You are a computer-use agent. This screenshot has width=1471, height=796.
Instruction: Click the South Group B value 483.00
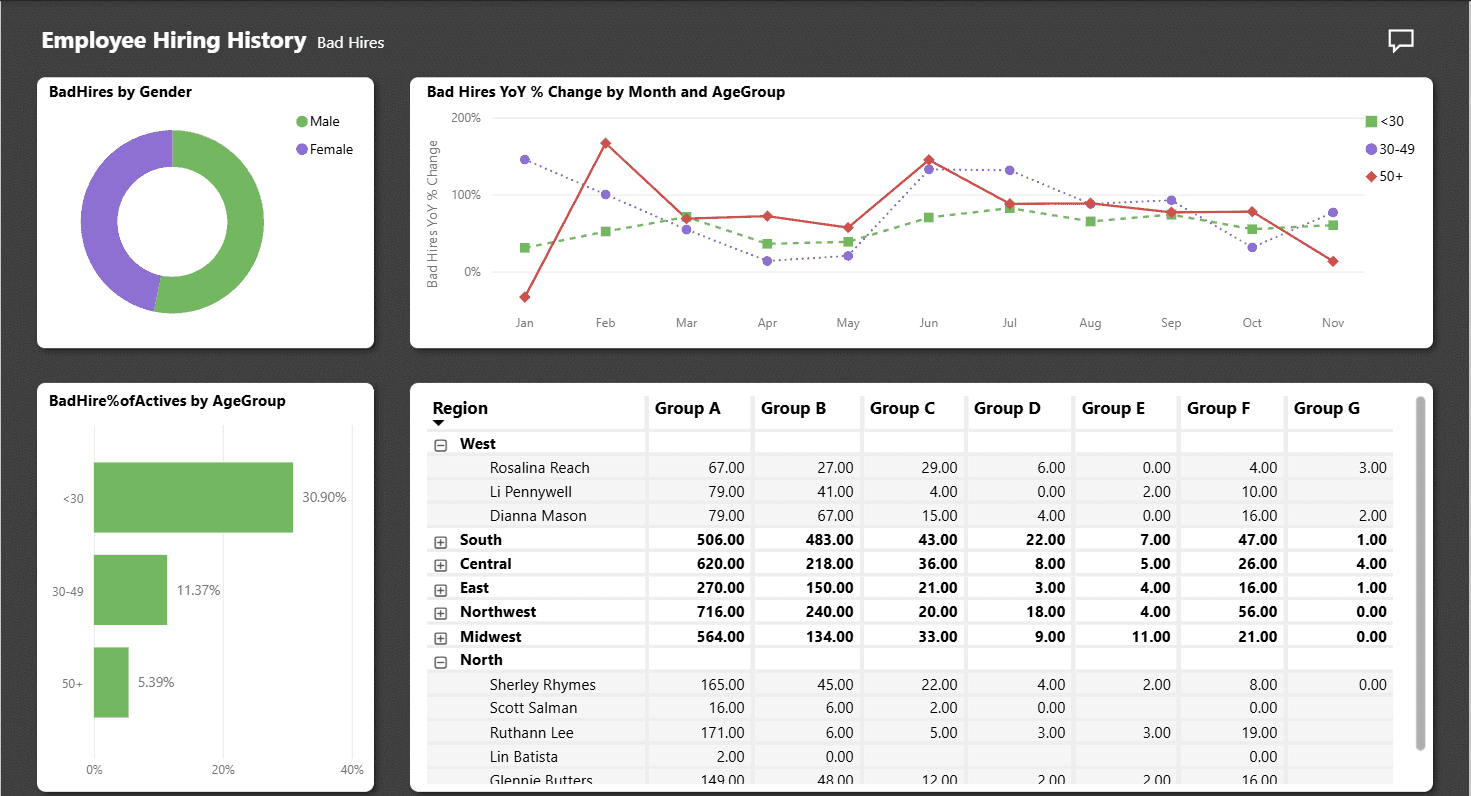(830, 540)
